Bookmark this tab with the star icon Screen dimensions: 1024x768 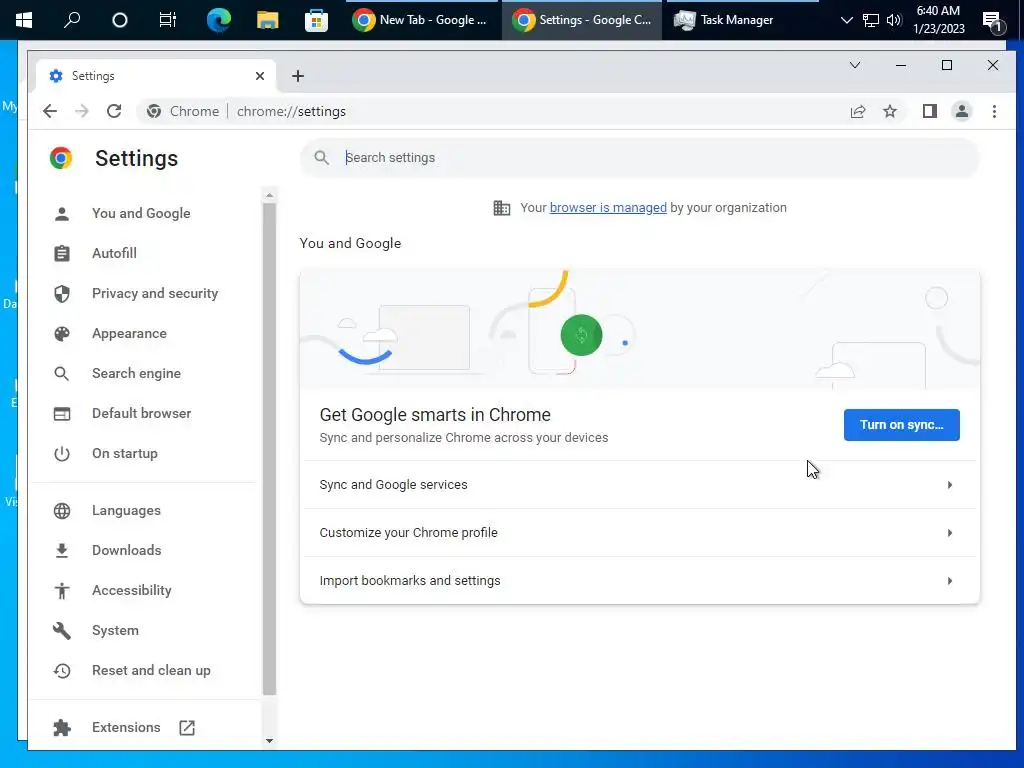pos(890,112)
